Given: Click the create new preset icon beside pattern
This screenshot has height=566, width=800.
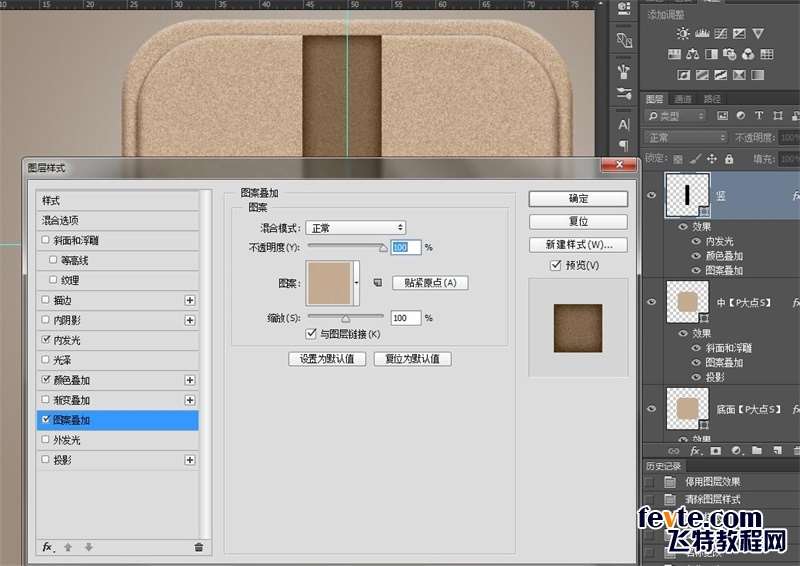Looking at the screenshot, I should click(x=378, y=283).
